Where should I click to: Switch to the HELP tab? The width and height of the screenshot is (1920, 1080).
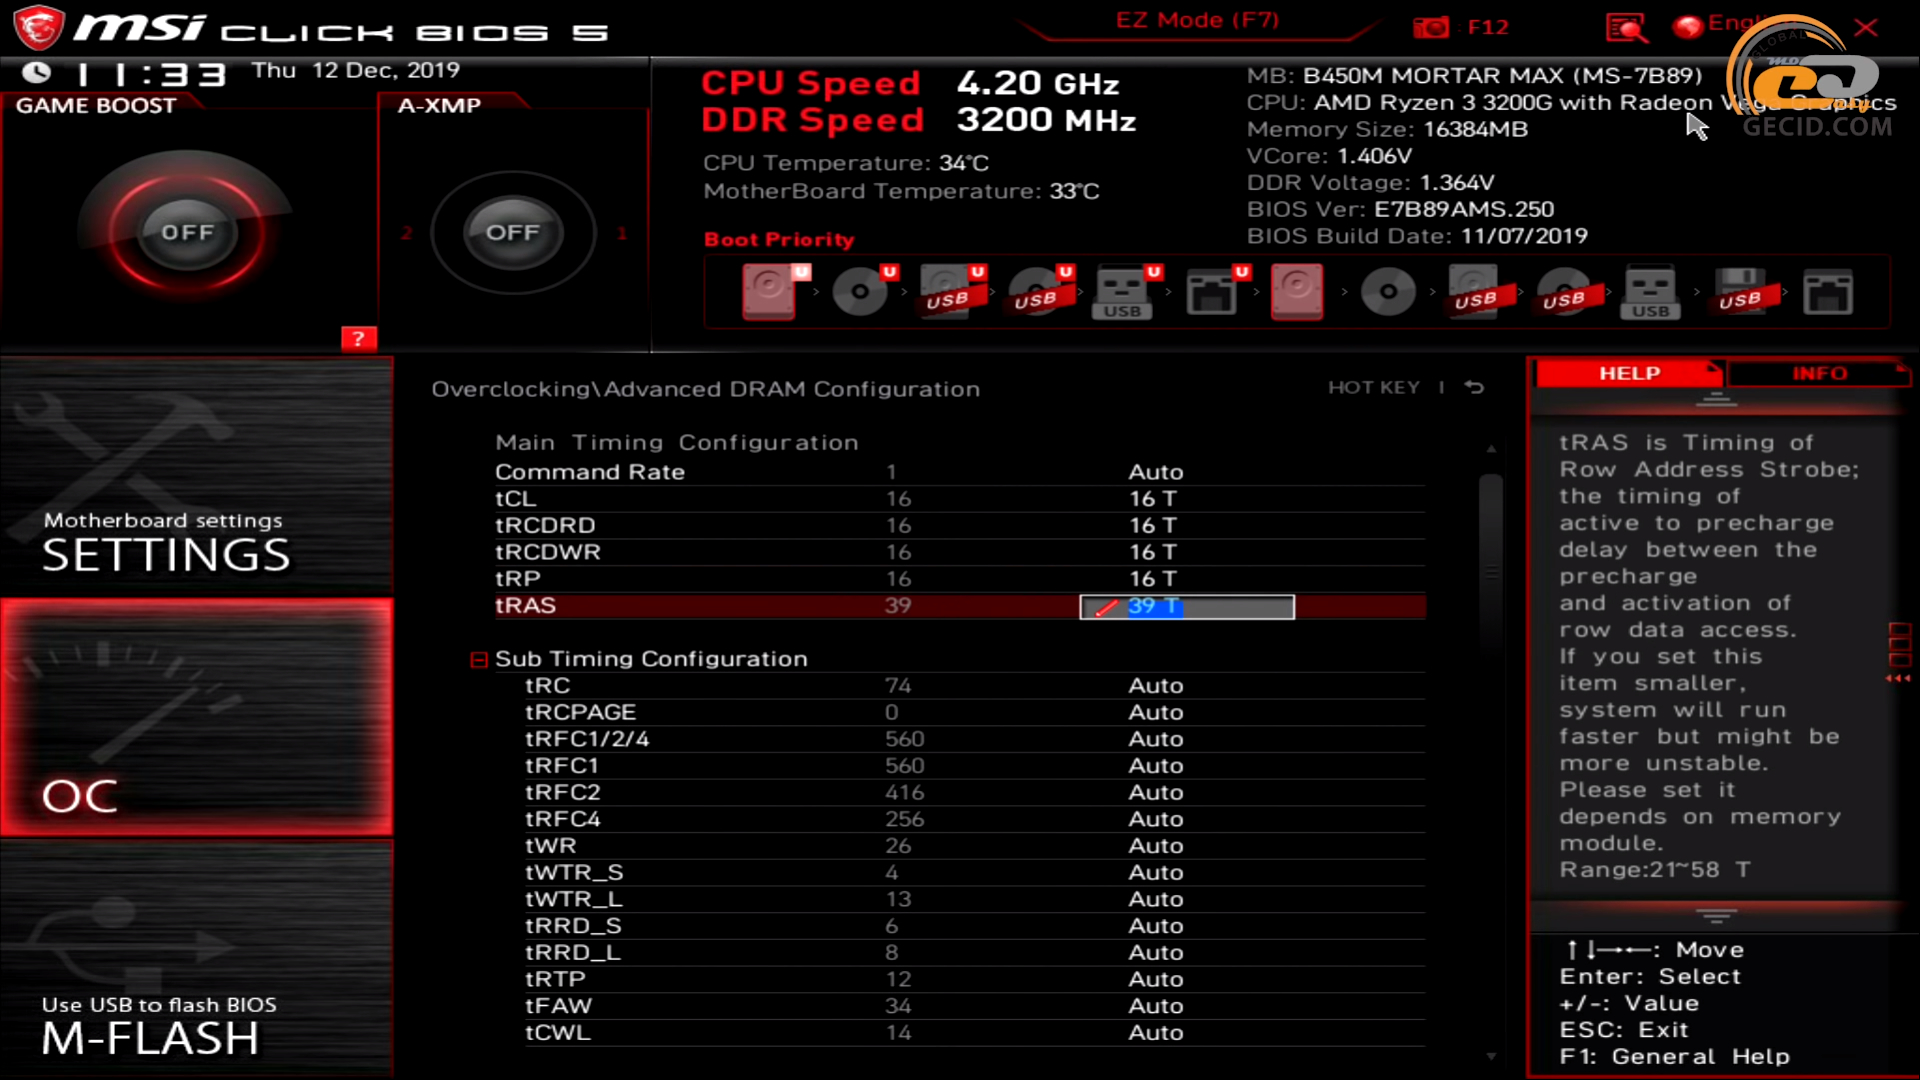coord(1629,373)
